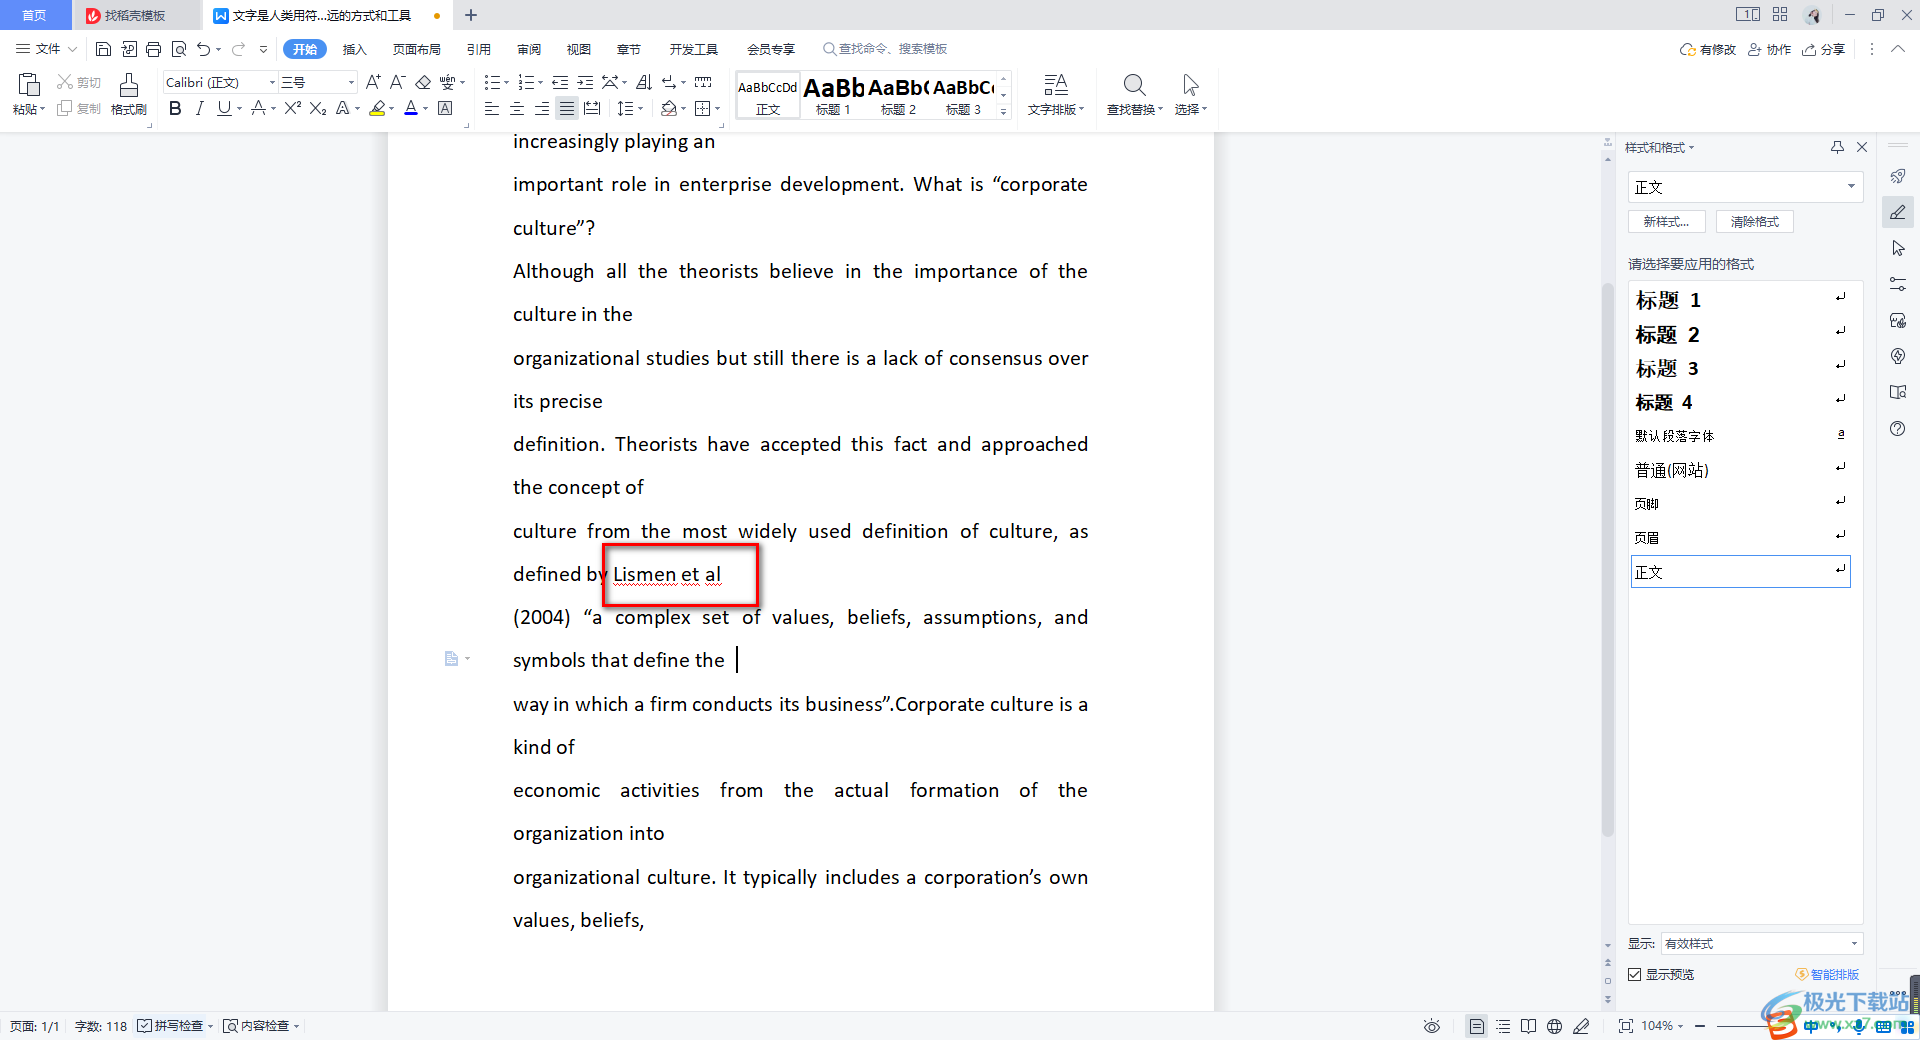Toggle character border A icon
This screenshot has width=1920, height=1040.
tap(445, 108)
